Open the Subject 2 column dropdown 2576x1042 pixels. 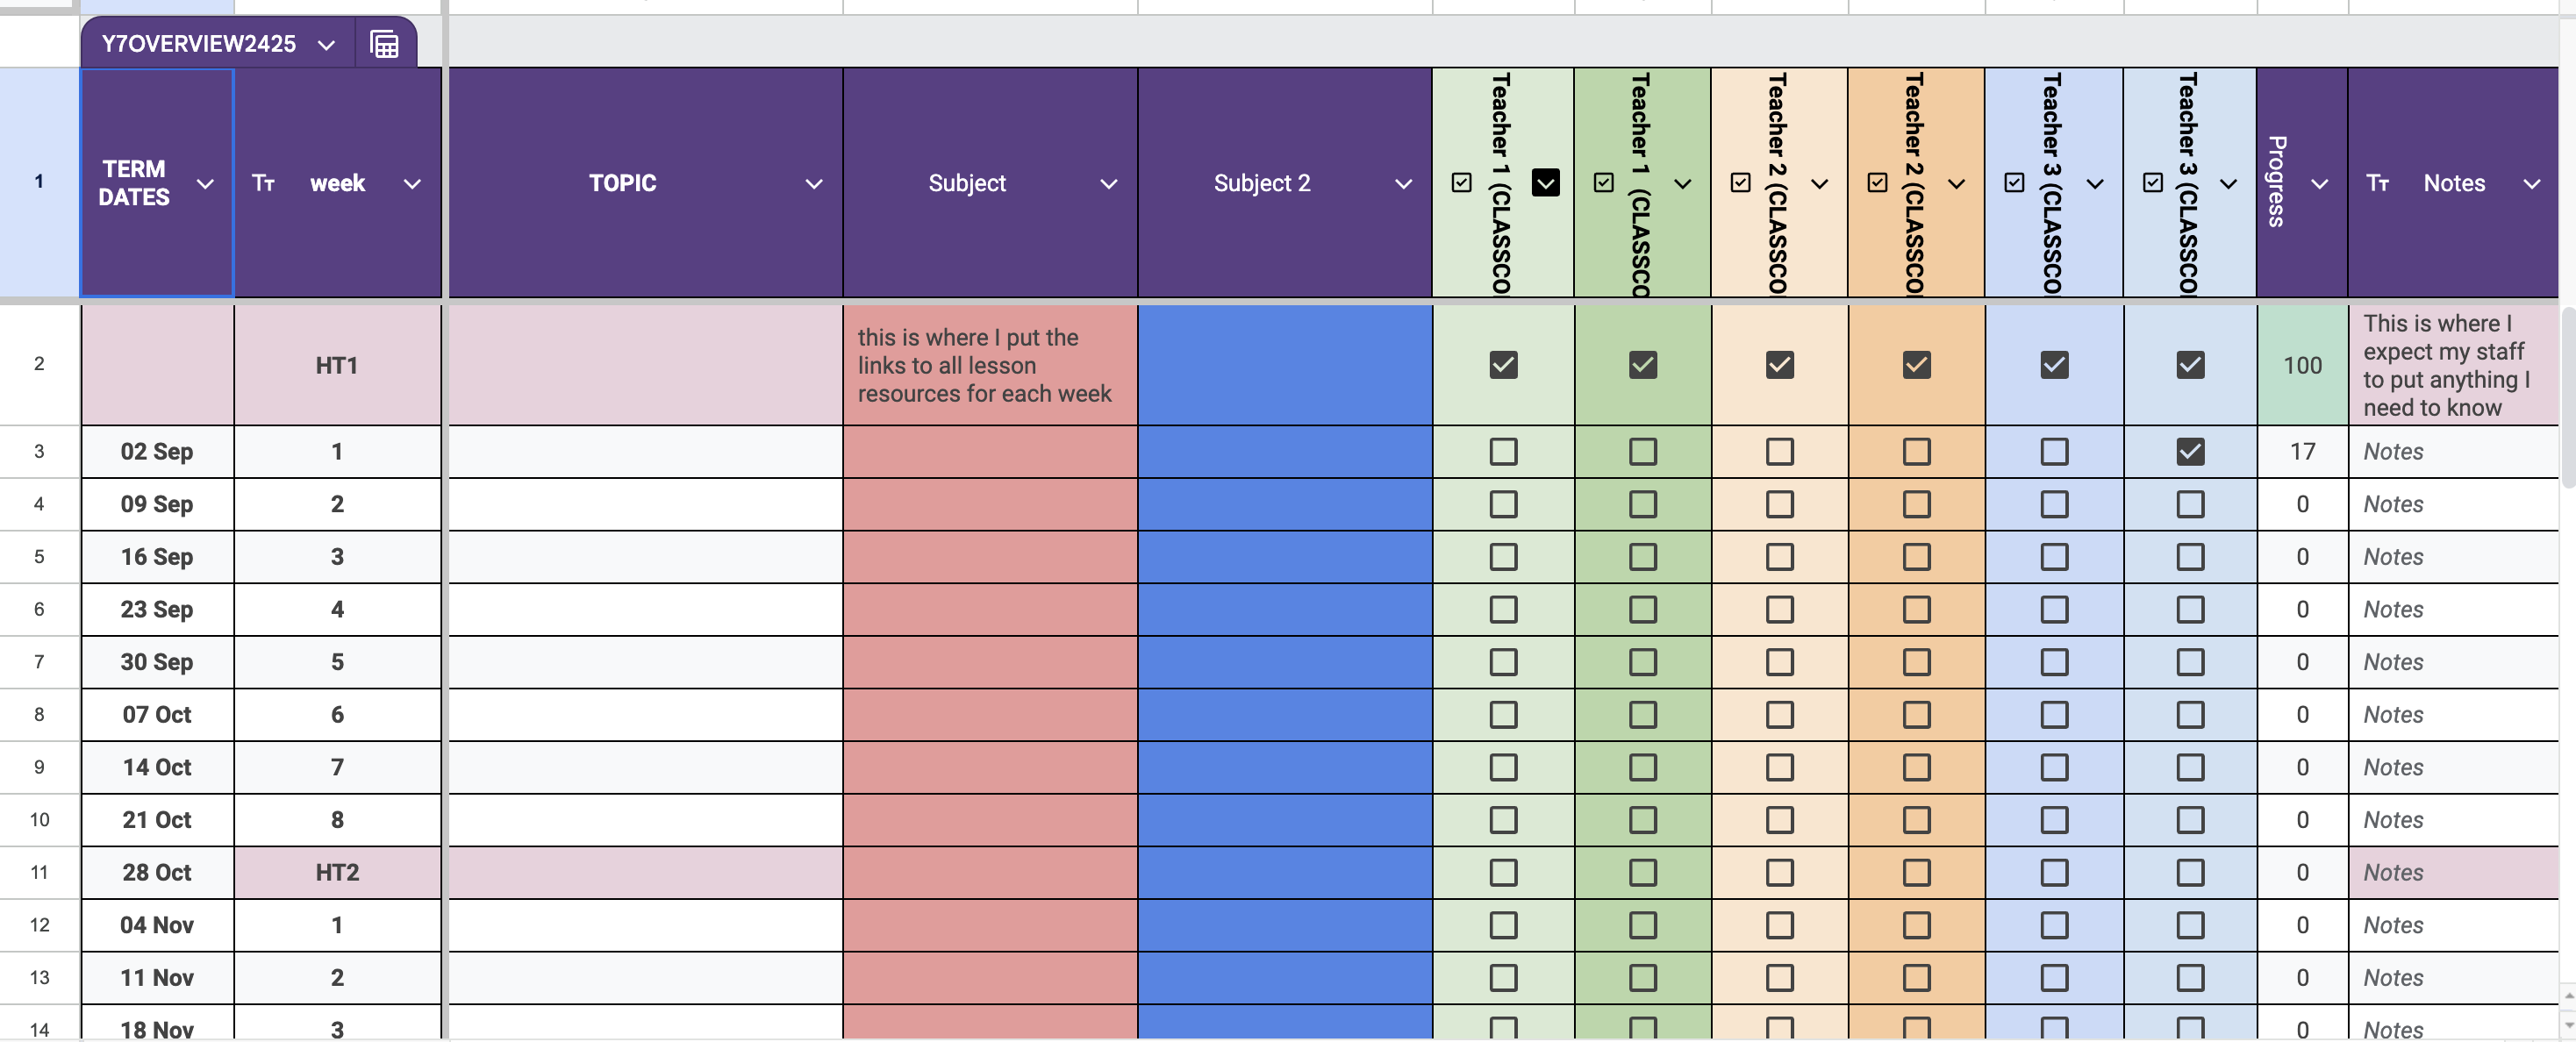coord(1402,183)
